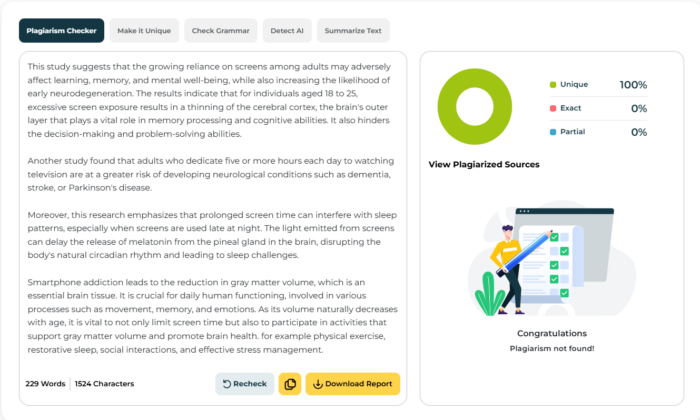Screen dimensions: 700x420
Task: Click the Unique 100% percentage value
Action: point(633,85)
